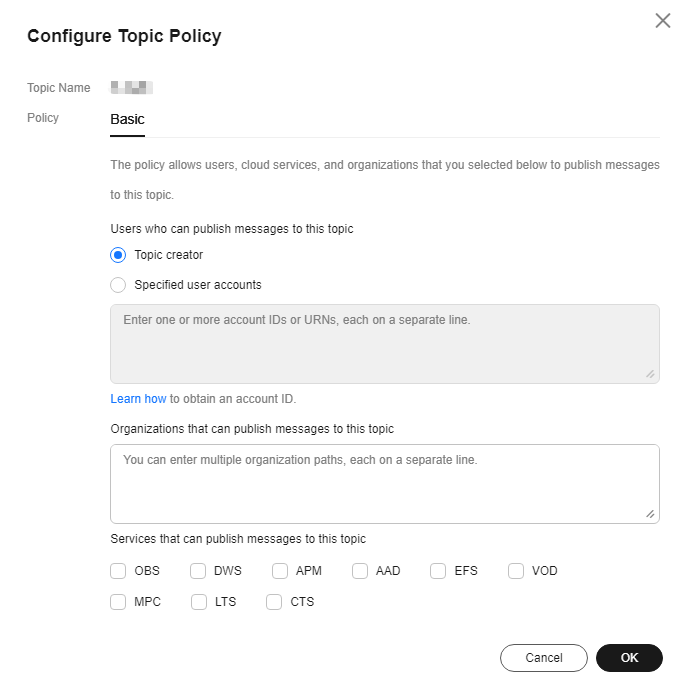Enable the LTS service checkbox
This screenshot has height=684, width=685.
tap(199, 602)
